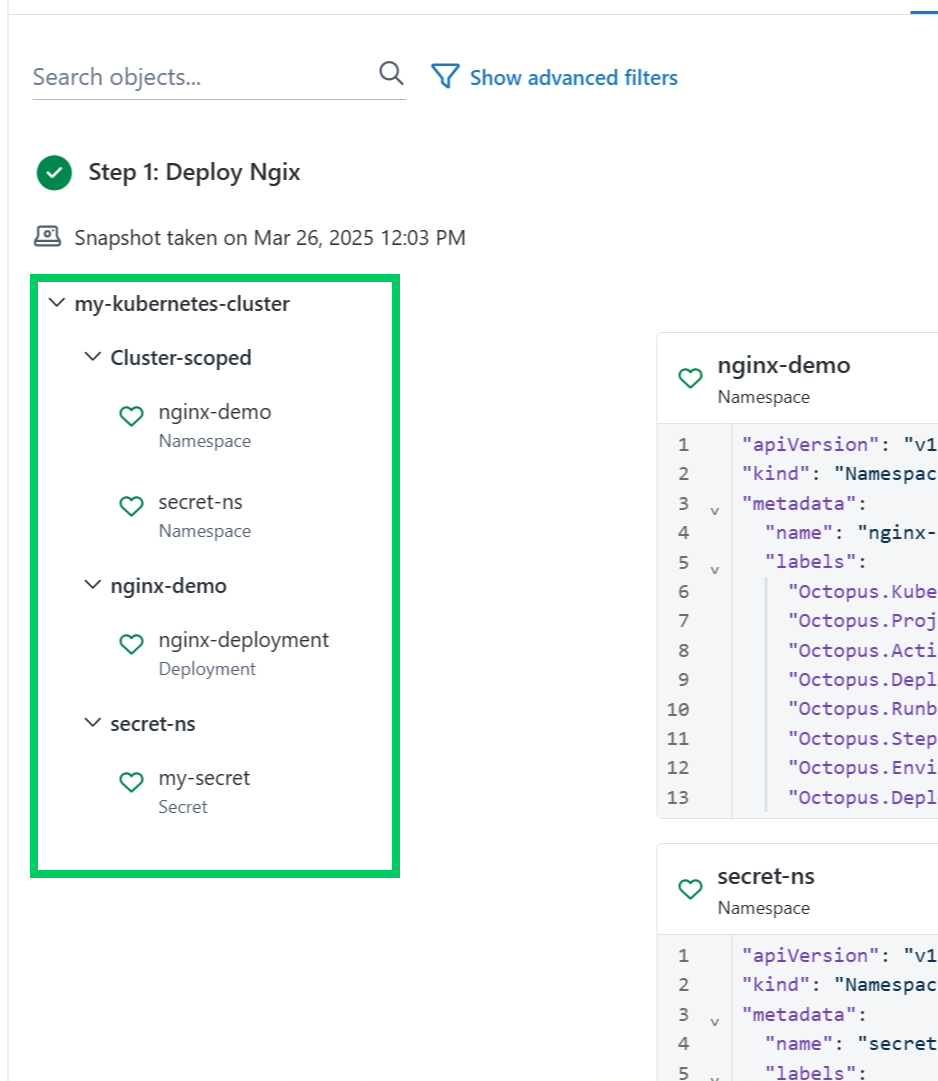Click "Octopus.Runb" line 10 in manifest
This screenshot has height=1081, width=938.
pyautogui.click(x=862, y=709)
